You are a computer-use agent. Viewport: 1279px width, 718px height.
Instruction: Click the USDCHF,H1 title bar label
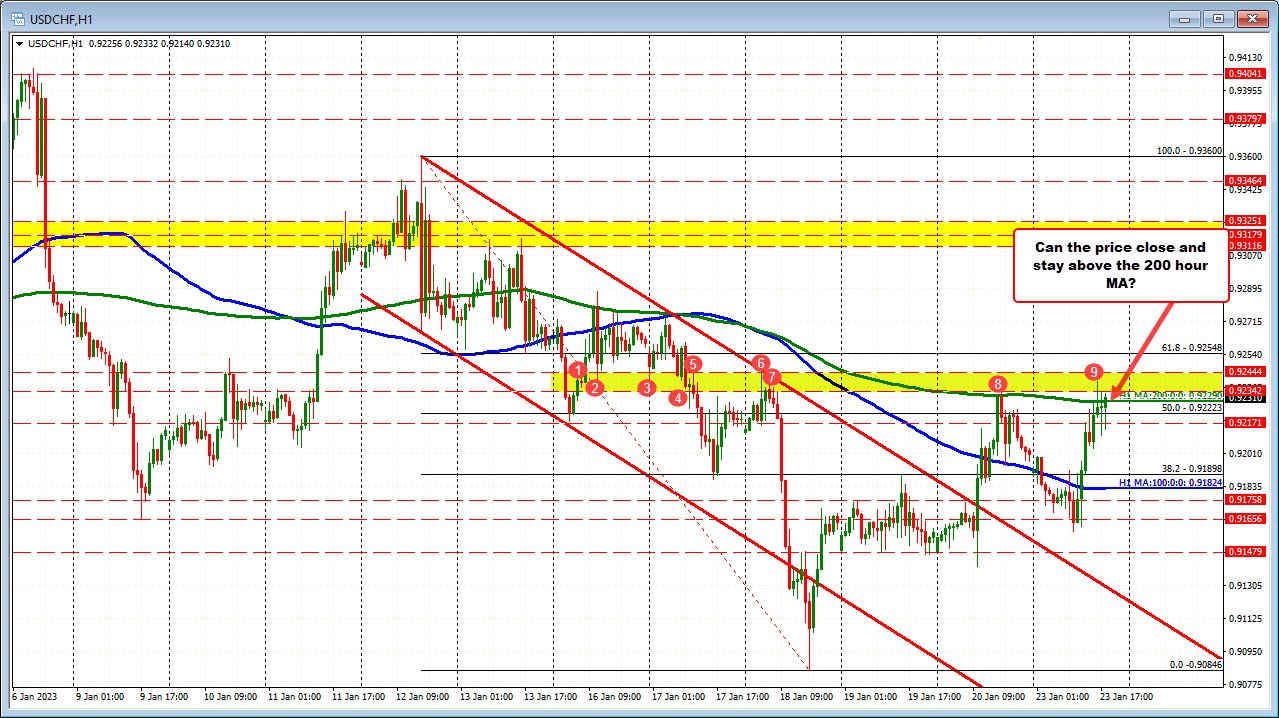(60, 17)
